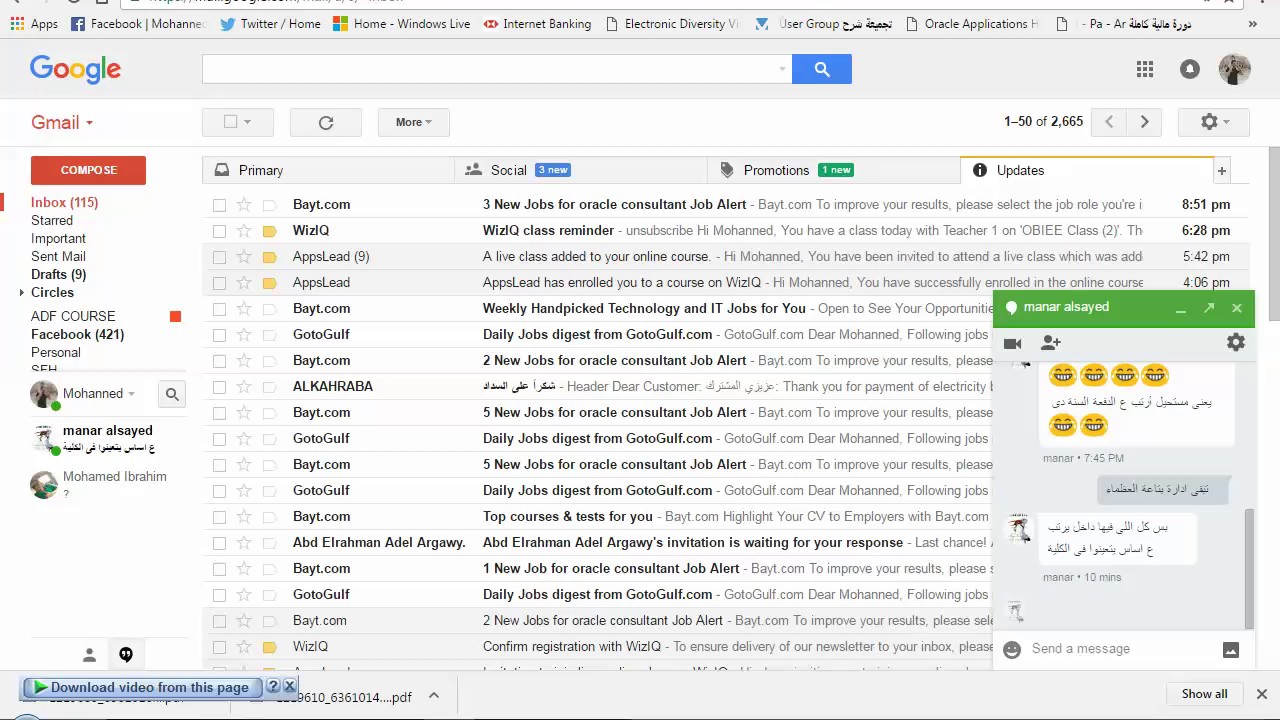Start a video call with manar alsayed
The width and height of the screenshot is (1280, 720).
(x=1012, y=343)
